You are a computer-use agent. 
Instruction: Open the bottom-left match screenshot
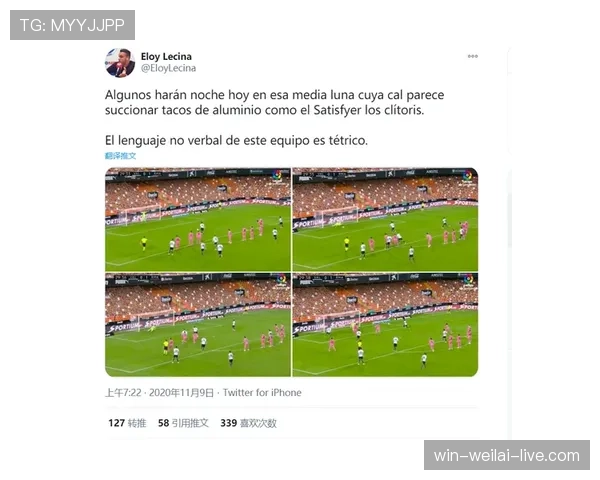coord(198,325)
